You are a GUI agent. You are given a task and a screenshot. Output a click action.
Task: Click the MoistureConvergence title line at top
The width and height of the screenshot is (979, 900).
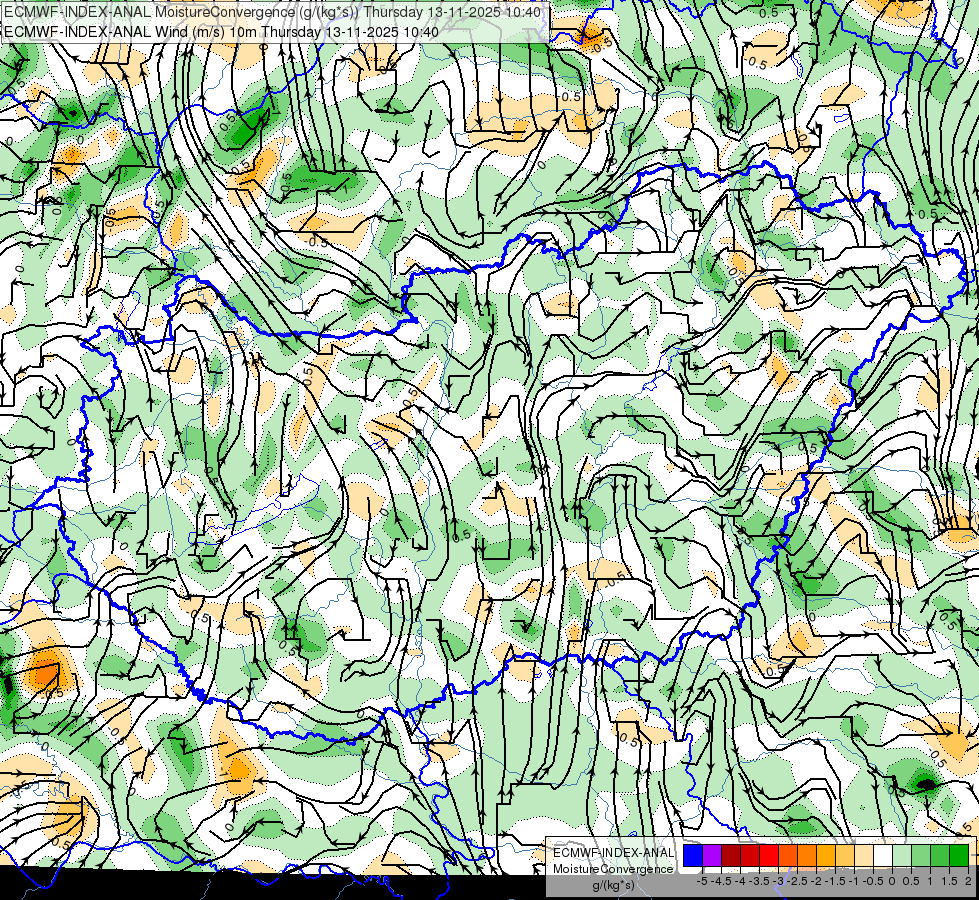(x=273, y=12)
